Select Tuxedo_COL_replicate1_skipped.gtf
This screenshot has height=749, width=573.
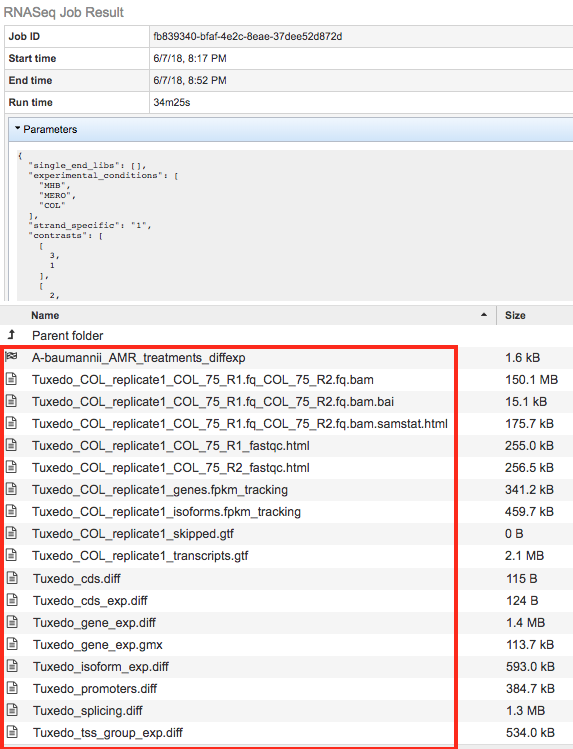click(x=133, y=534)
